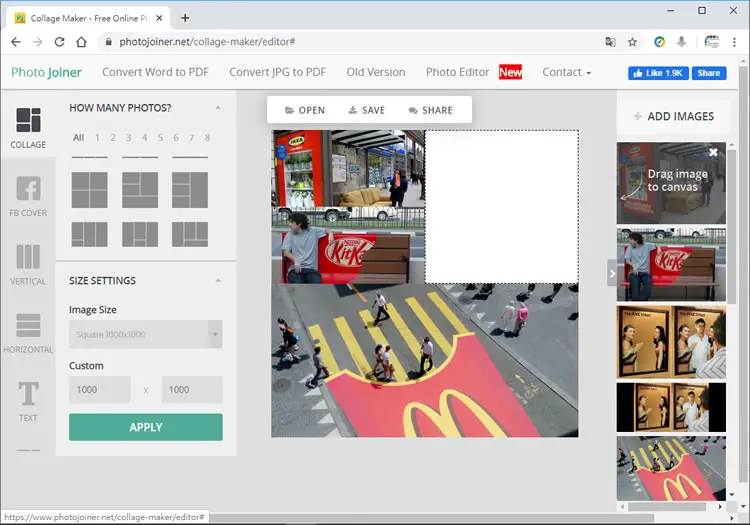750x525 pixels.
Task: Choose the Horizontal layout icon
Action: tap(28, 326)
